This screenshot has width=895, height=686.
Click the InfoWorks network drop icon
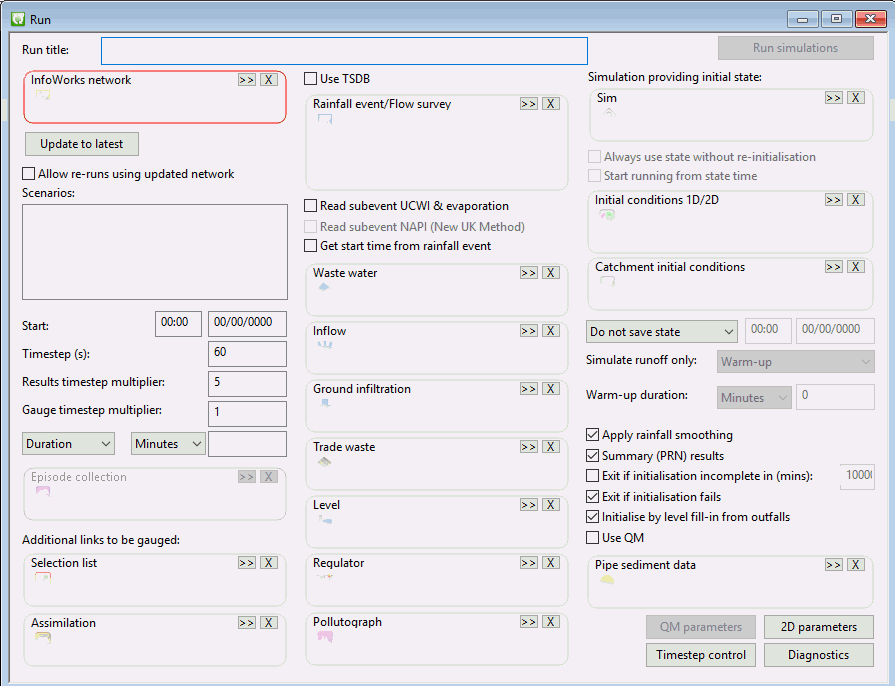click(x=43, y=95)
